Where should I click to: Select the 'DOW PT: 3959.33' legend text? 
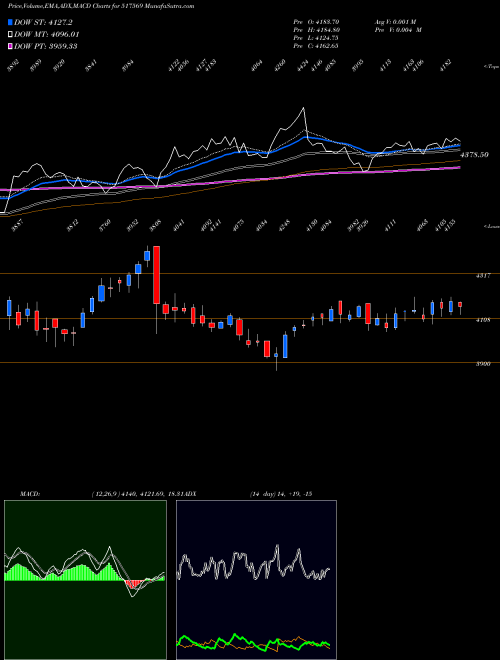(45, 46)
